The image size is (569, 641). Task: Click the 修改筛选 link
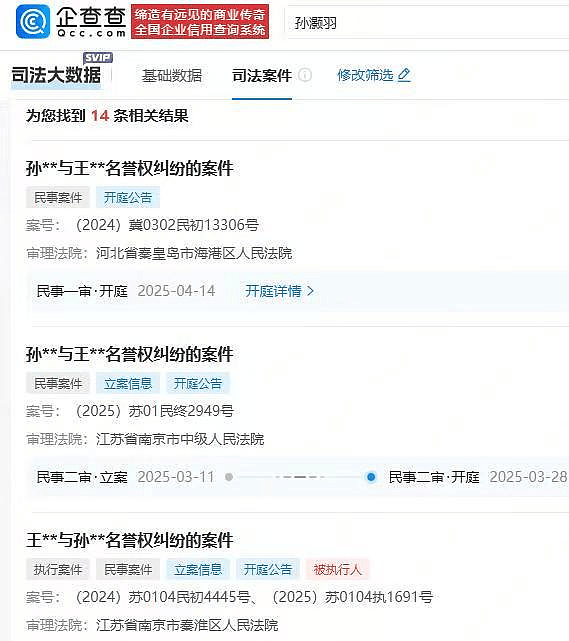point(365,75)
